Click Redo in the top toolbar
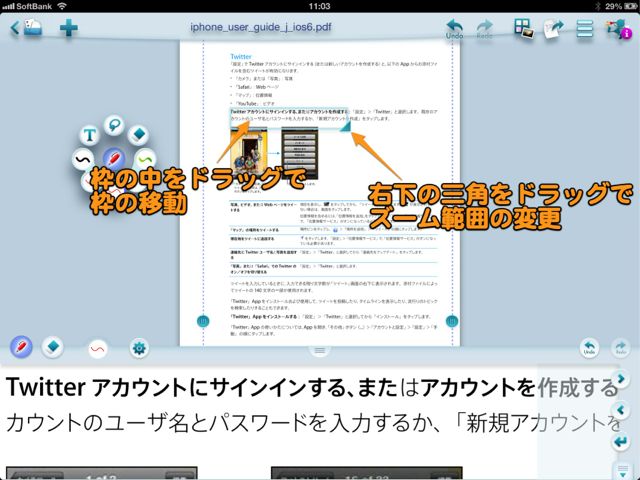 [x=484, y=29]
